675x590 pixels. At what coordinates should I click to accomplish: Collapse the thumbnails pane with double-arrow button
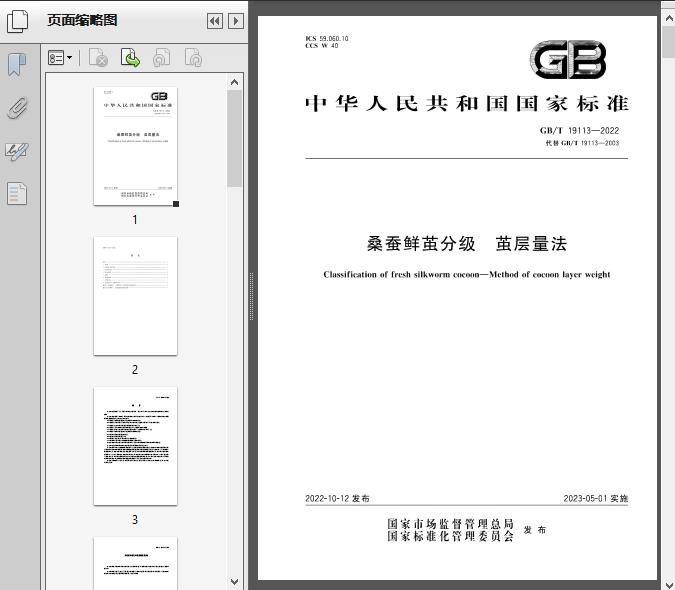click(x=215, y=21)
